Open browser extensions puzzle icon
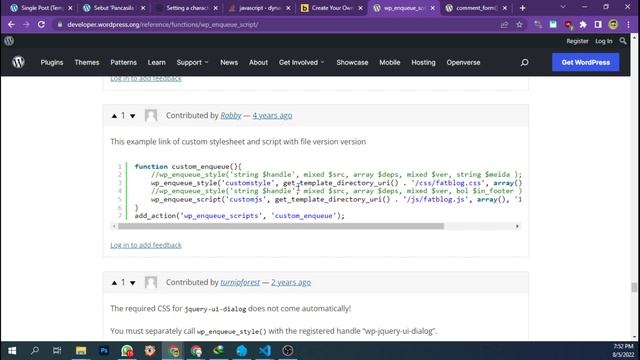The height and width of the screenshot is (360, 640). (583, 24)
